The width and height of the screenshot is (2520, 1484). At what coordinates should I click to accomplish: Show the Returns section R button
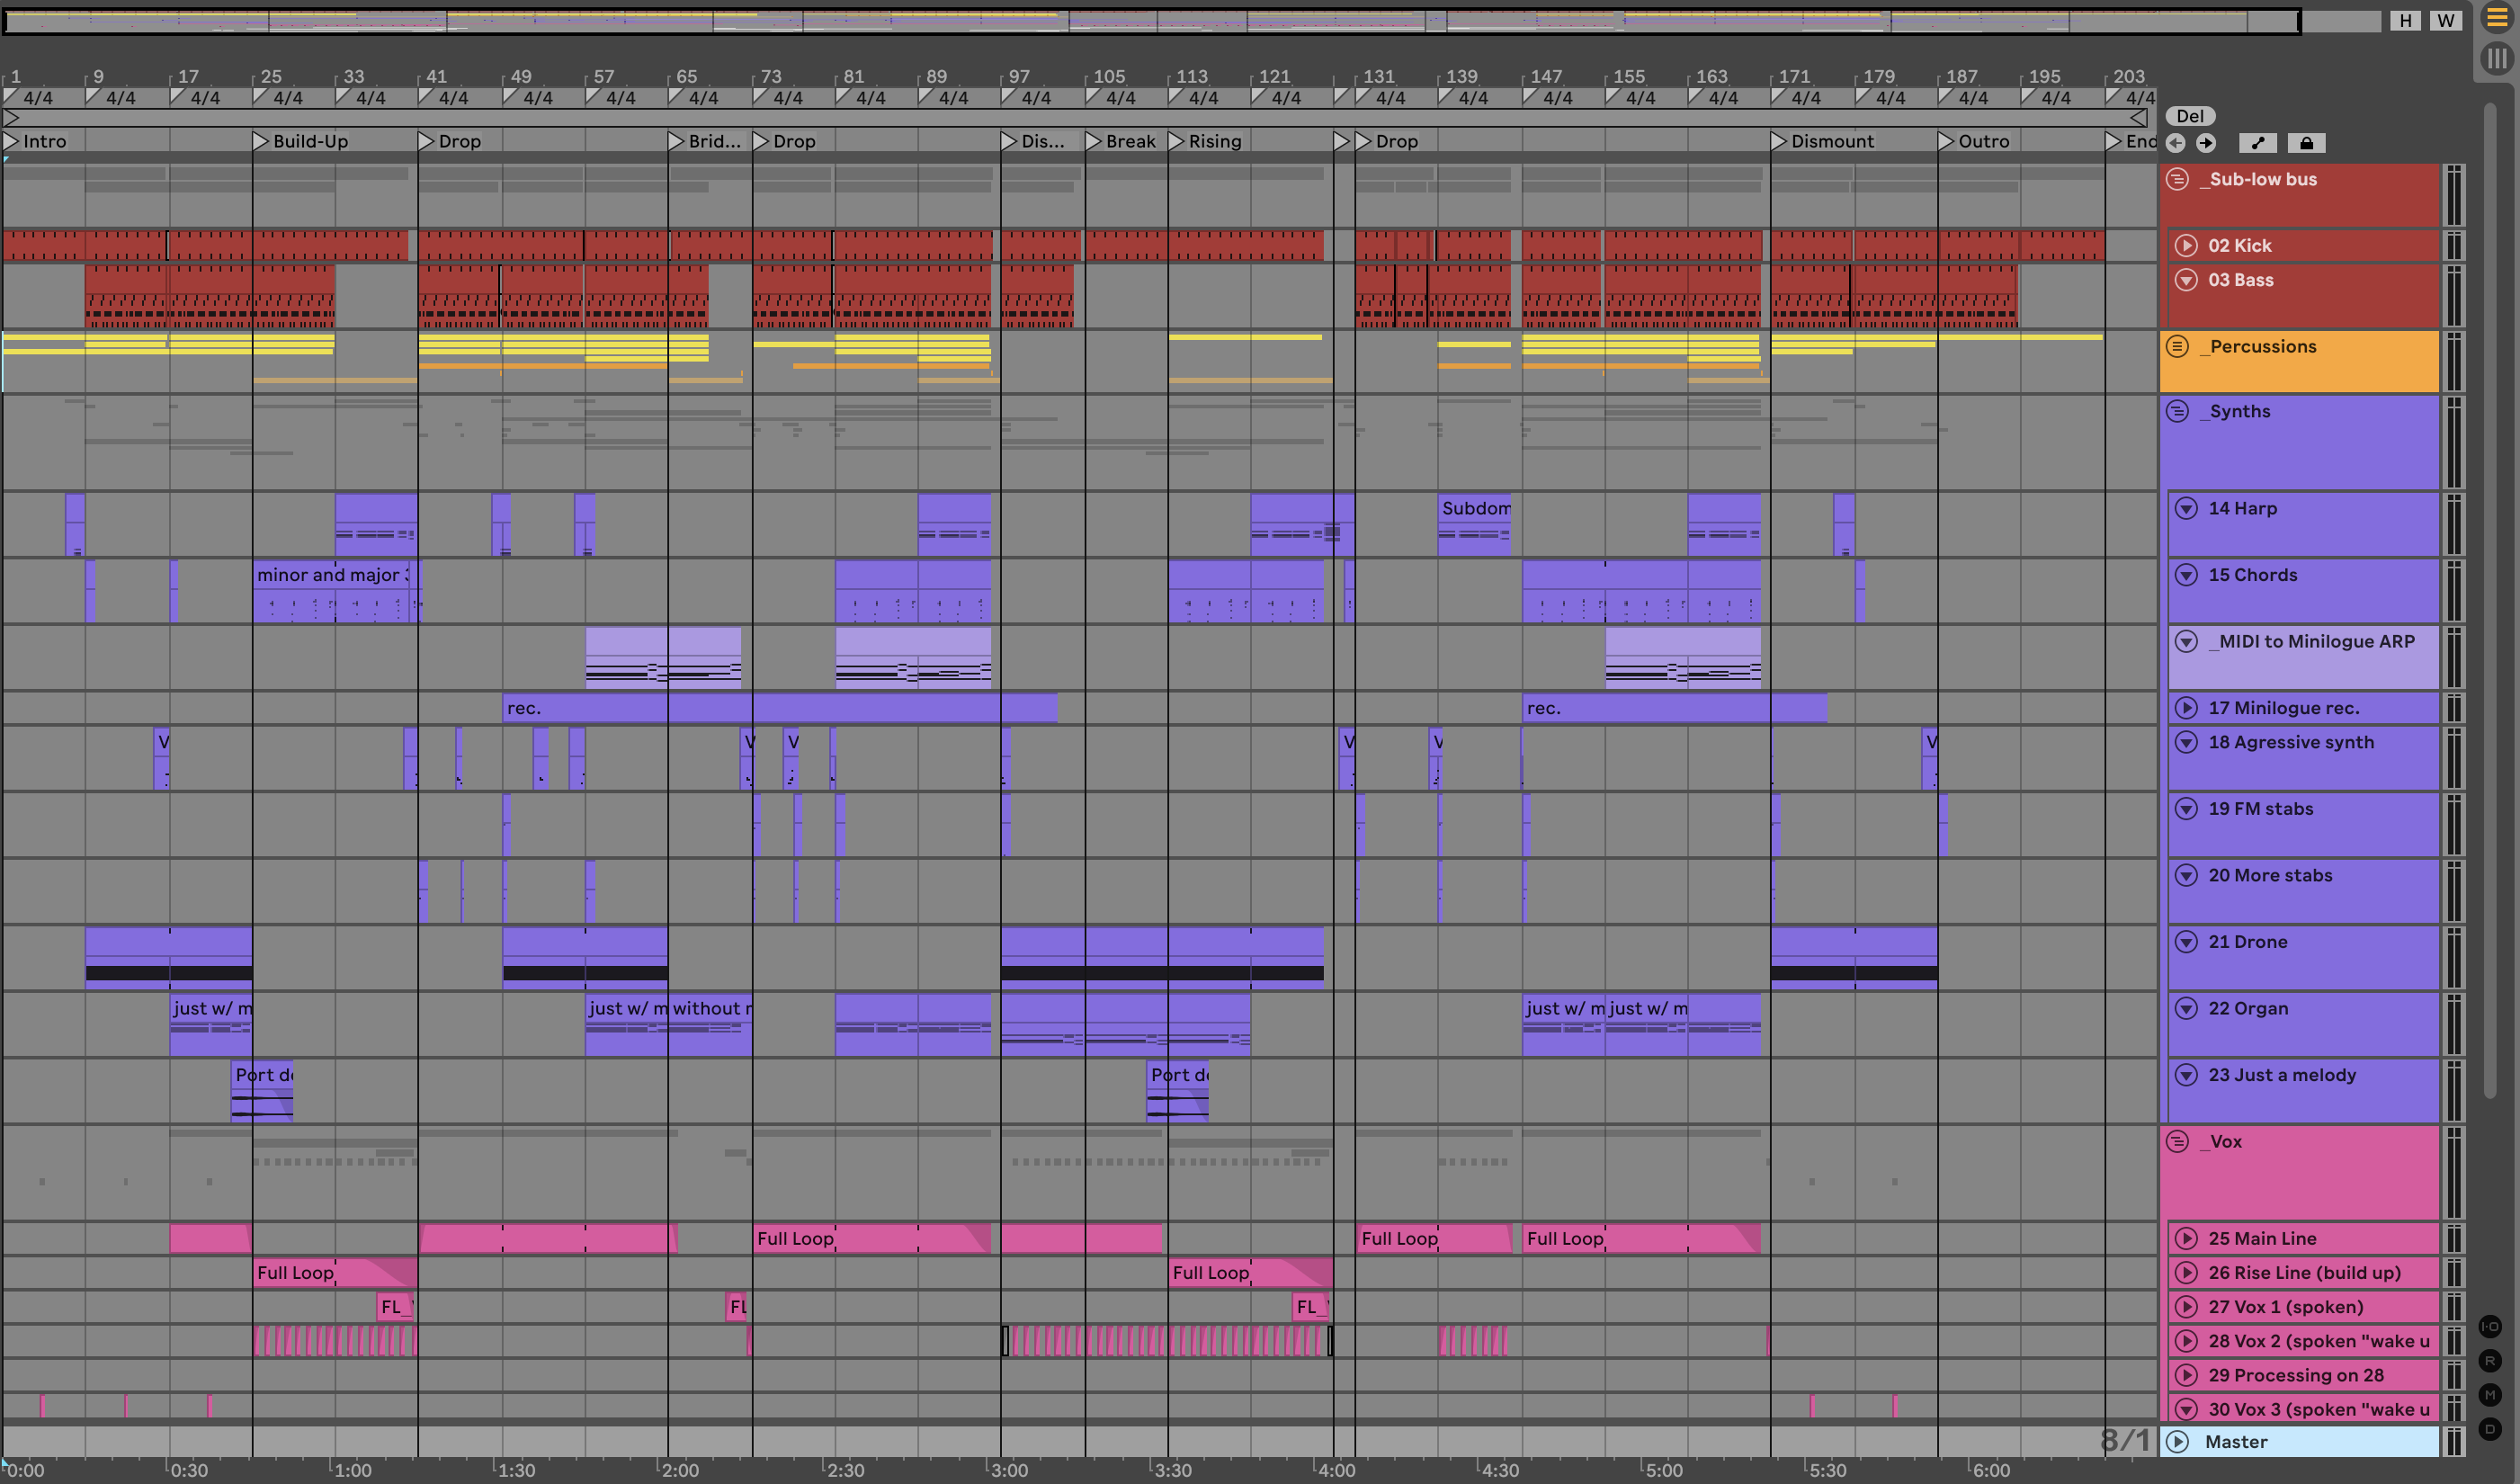point(2490,1361)
